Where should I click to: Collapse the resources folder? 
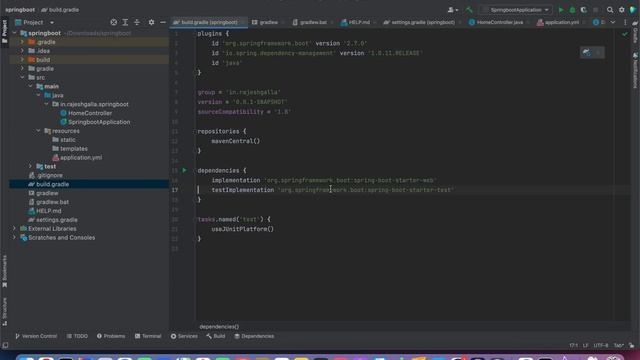click(x=38, y=131)
